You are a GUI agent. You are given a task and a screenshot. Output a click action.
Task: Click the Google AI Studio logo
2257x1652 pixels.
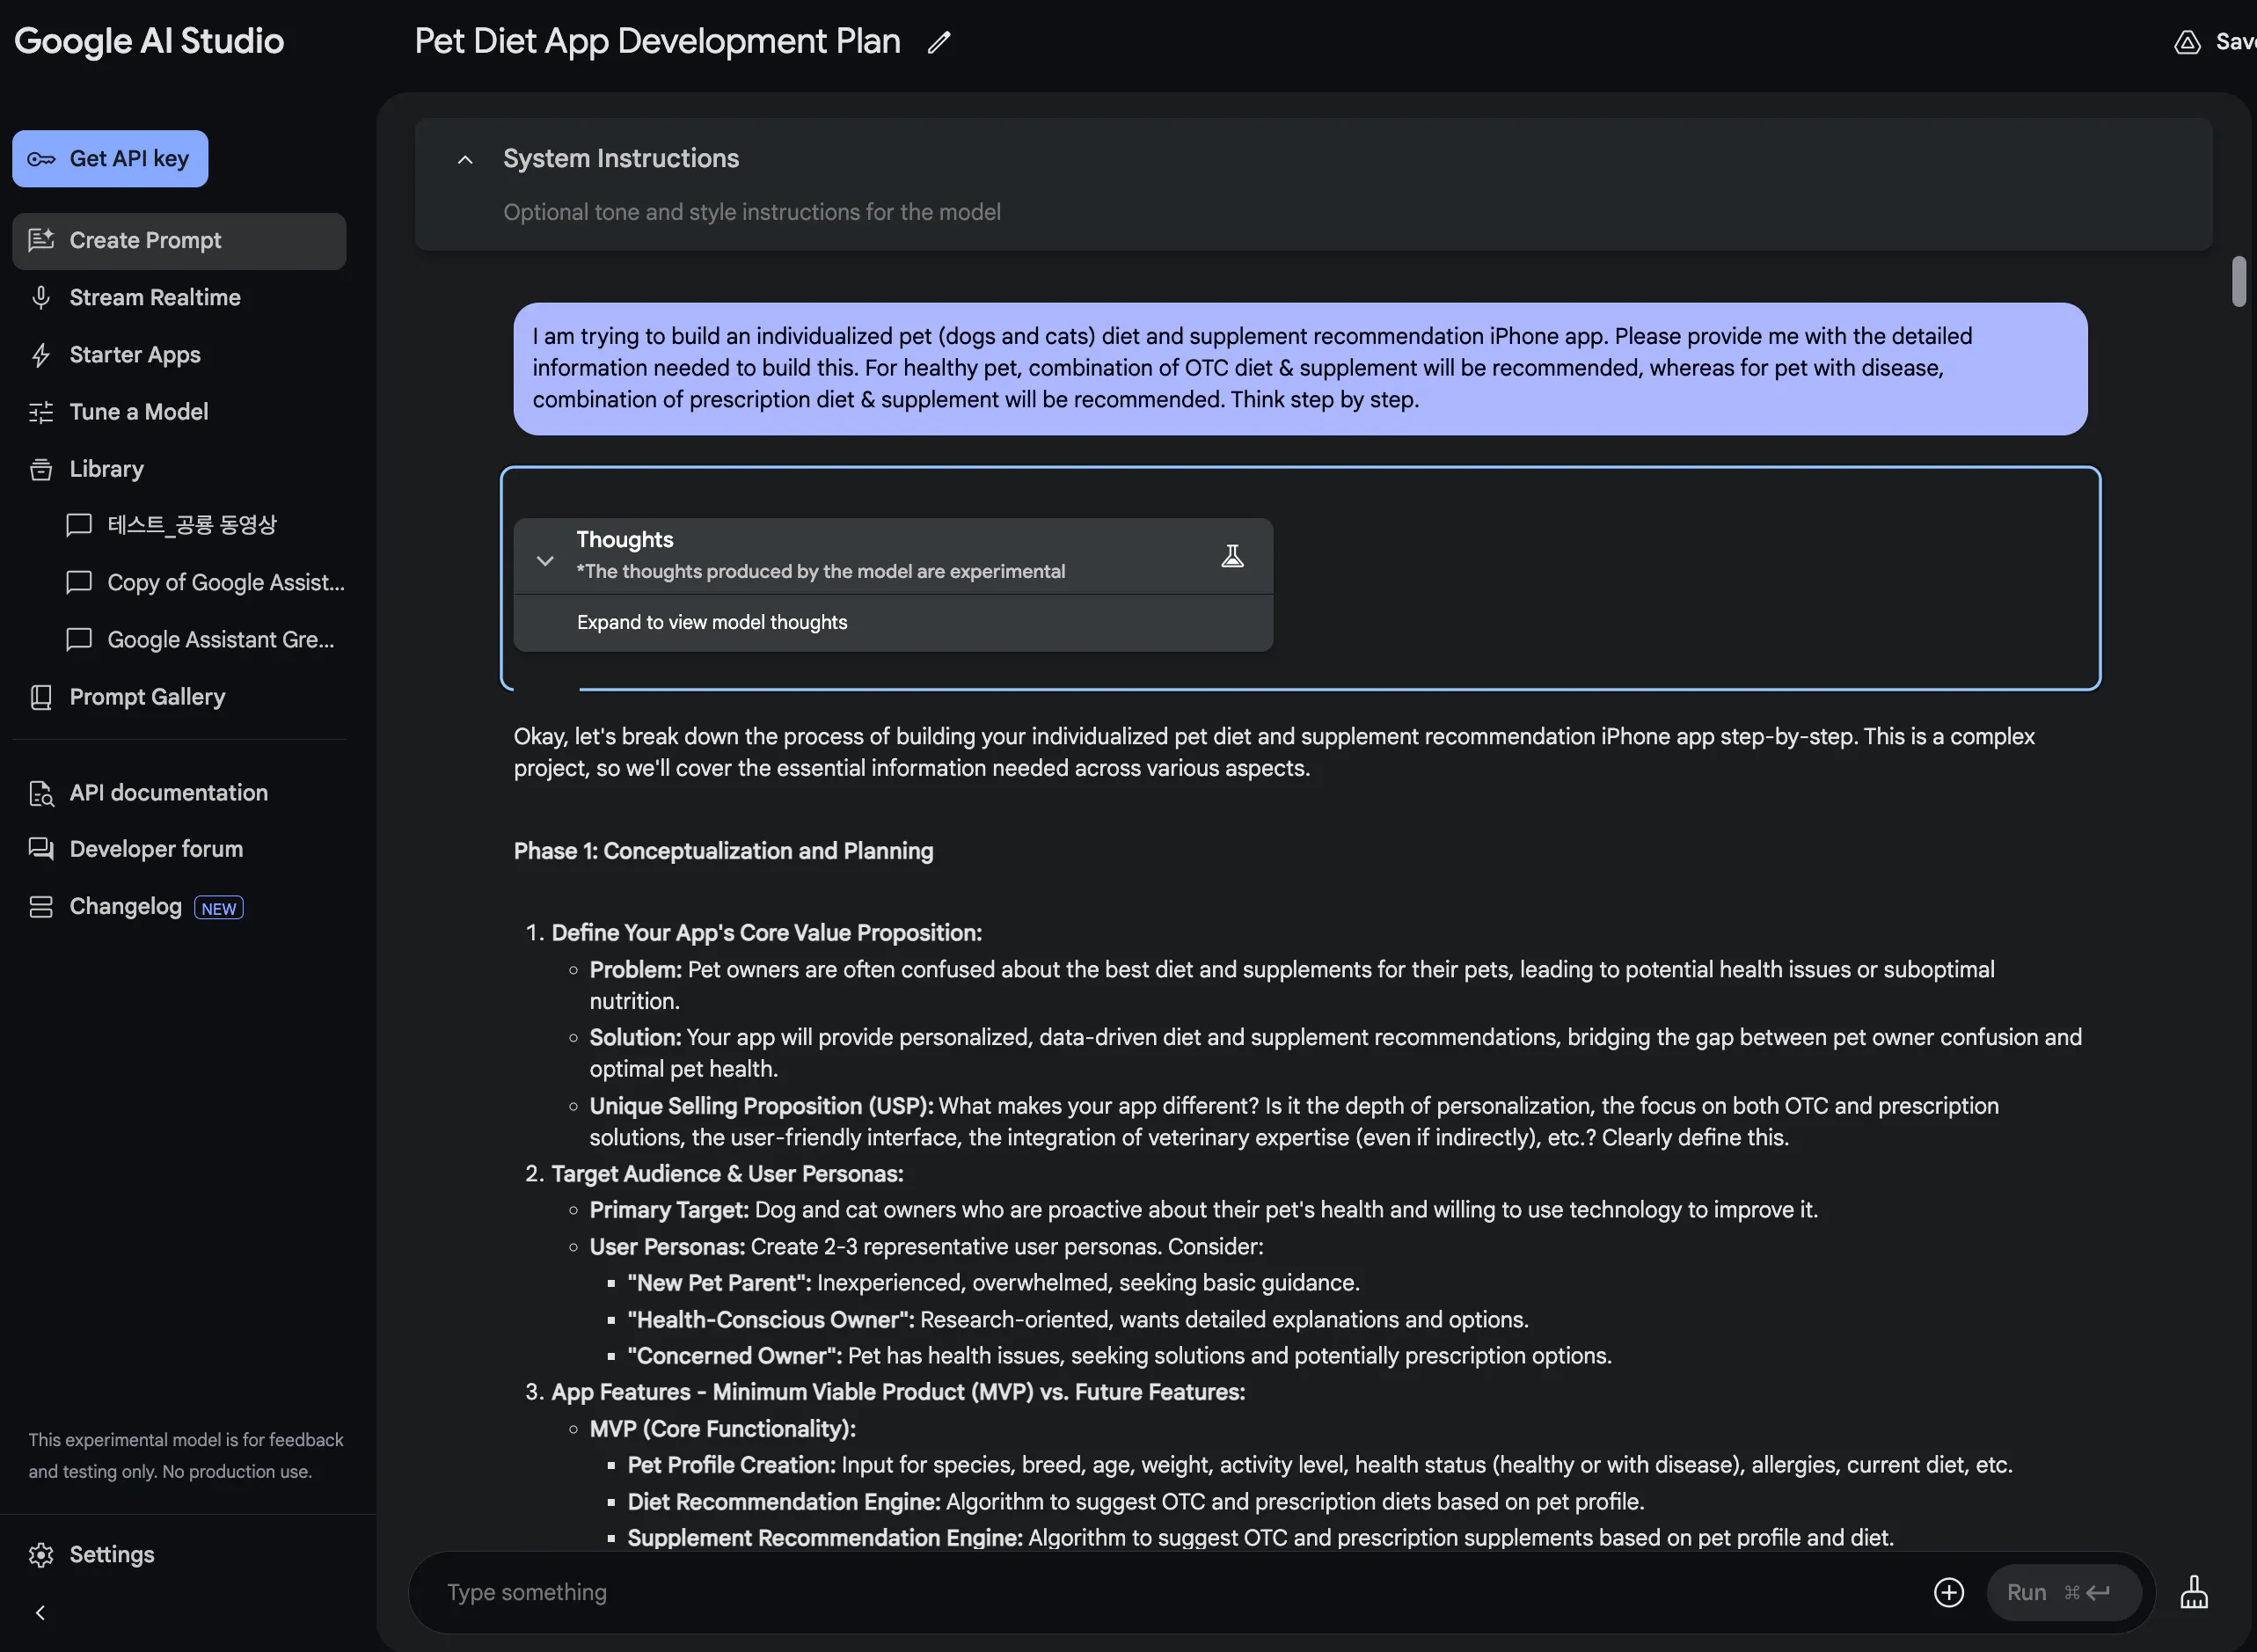point(149,41)
